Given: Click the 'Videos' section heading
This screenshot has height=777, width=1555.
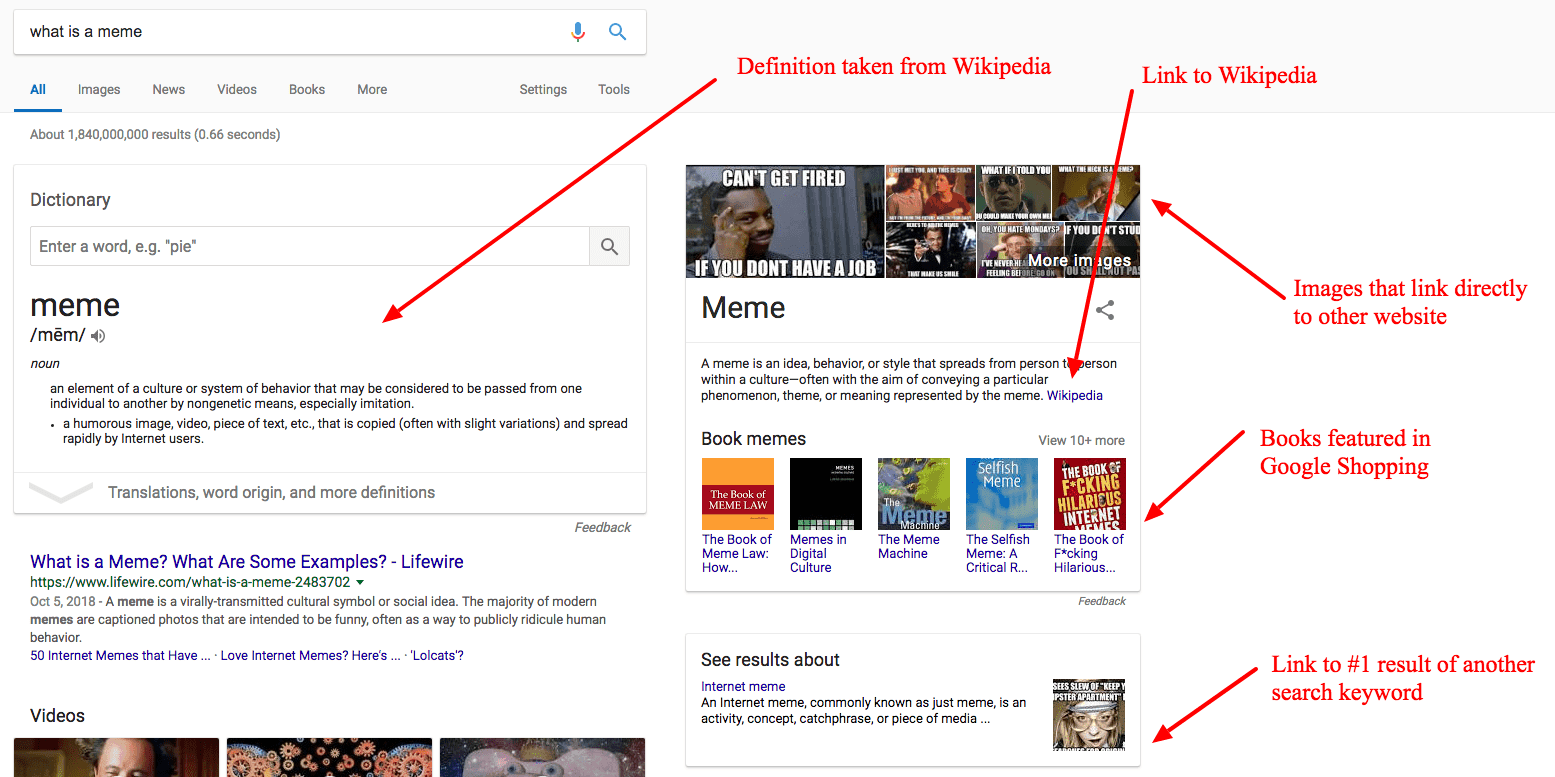Looking at the screenshot, I should click(x=57, y=716).
